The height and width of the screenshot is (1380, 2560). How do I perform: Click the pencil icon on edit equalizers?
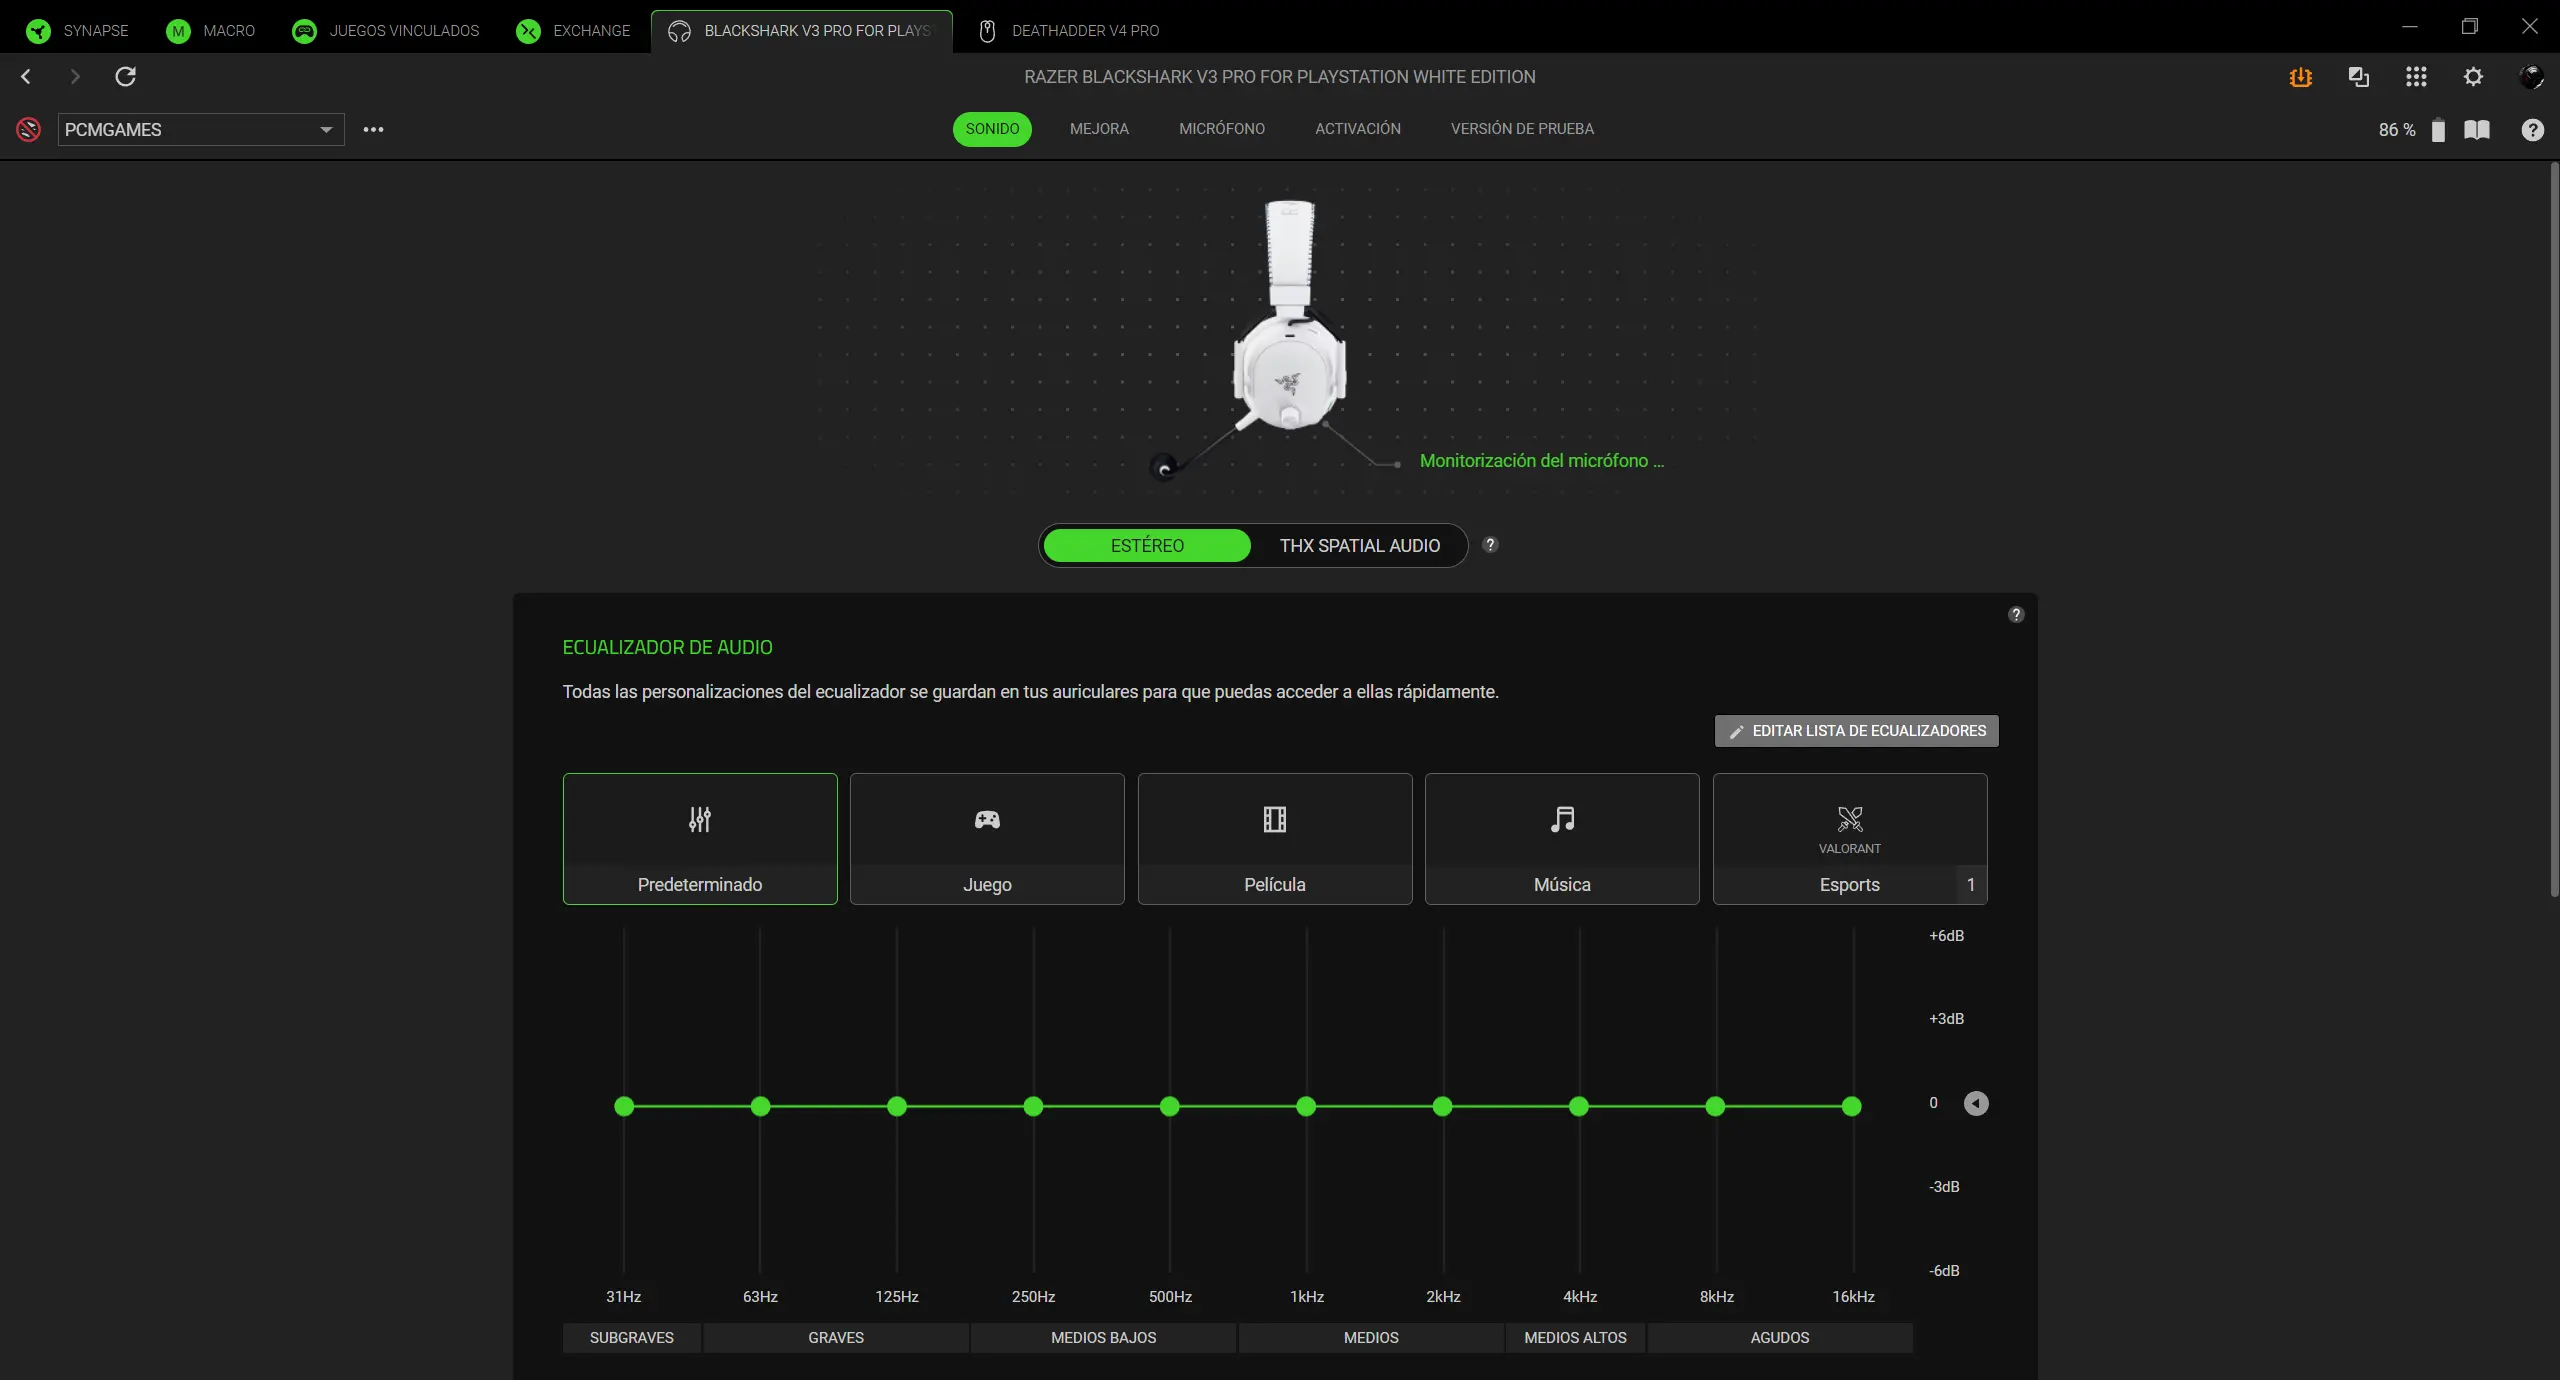pyautogui.click(x=1737, y=732)
